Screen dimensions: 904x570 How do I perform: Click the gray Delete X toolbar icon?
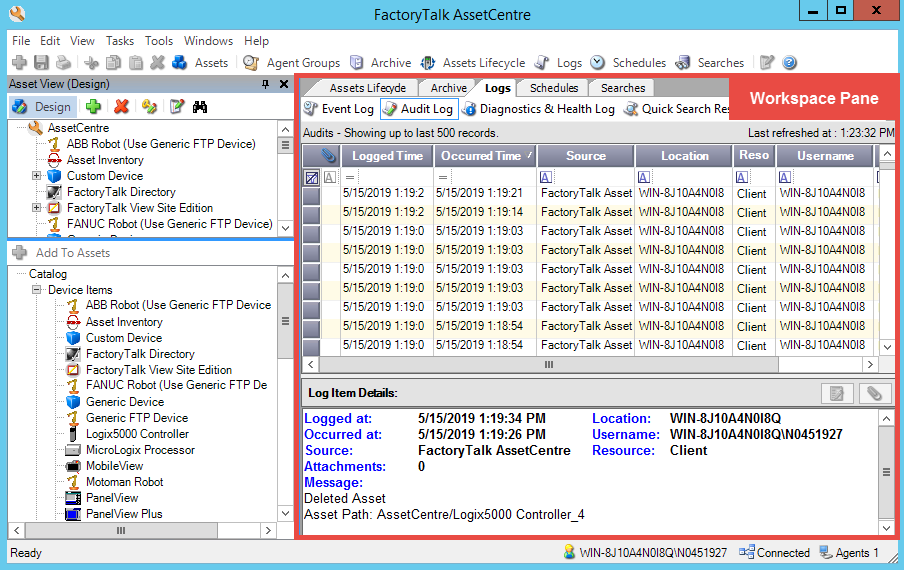157,62
